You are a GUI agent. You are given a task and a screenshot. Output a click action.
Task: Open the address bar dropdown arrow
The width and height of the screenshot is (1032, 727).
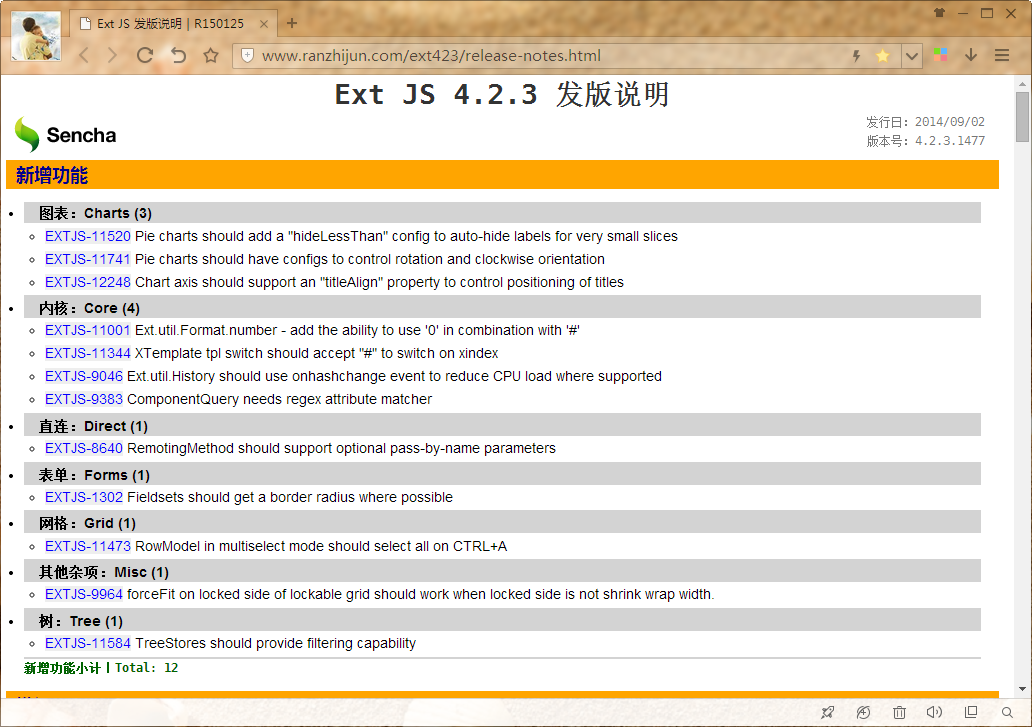click(x=912, y=56)
